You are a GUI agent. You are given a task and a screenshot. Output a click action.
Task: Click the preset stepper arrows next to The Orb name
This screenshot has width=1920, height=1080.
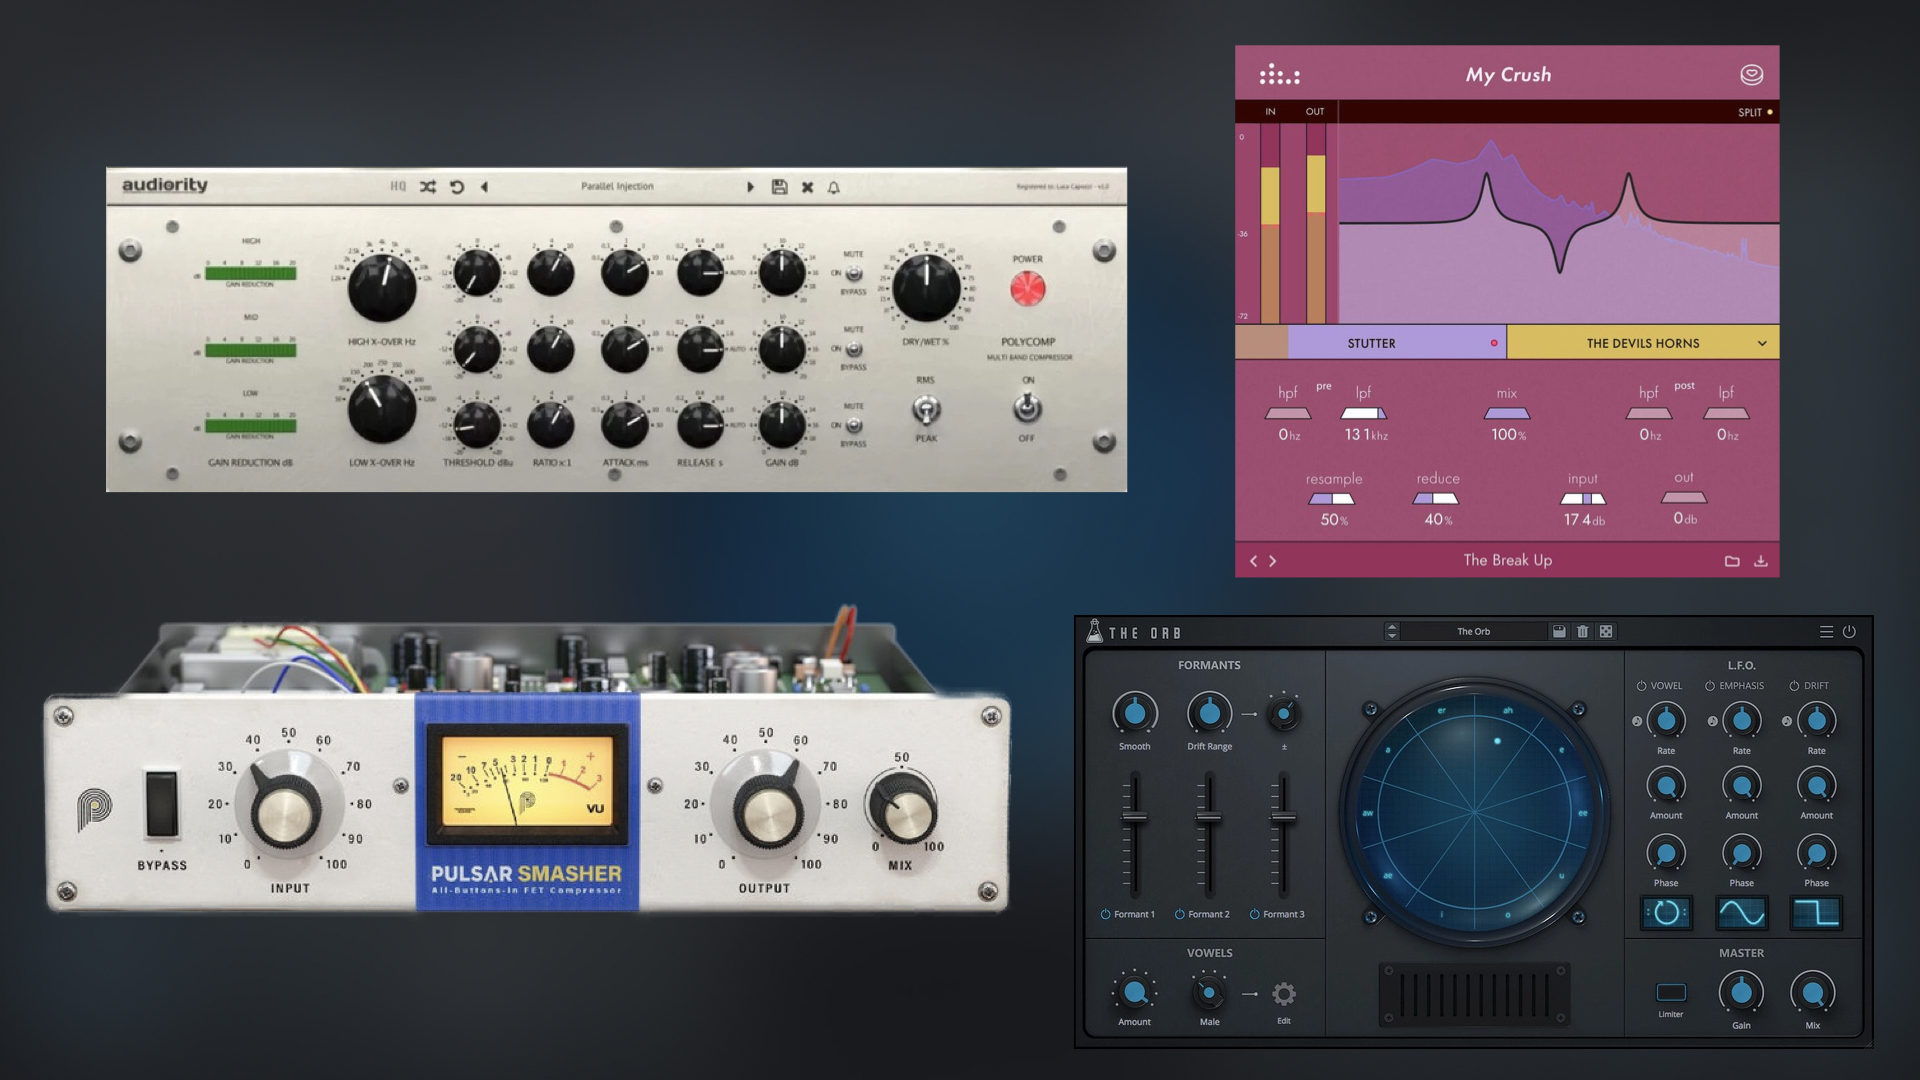1392,631
